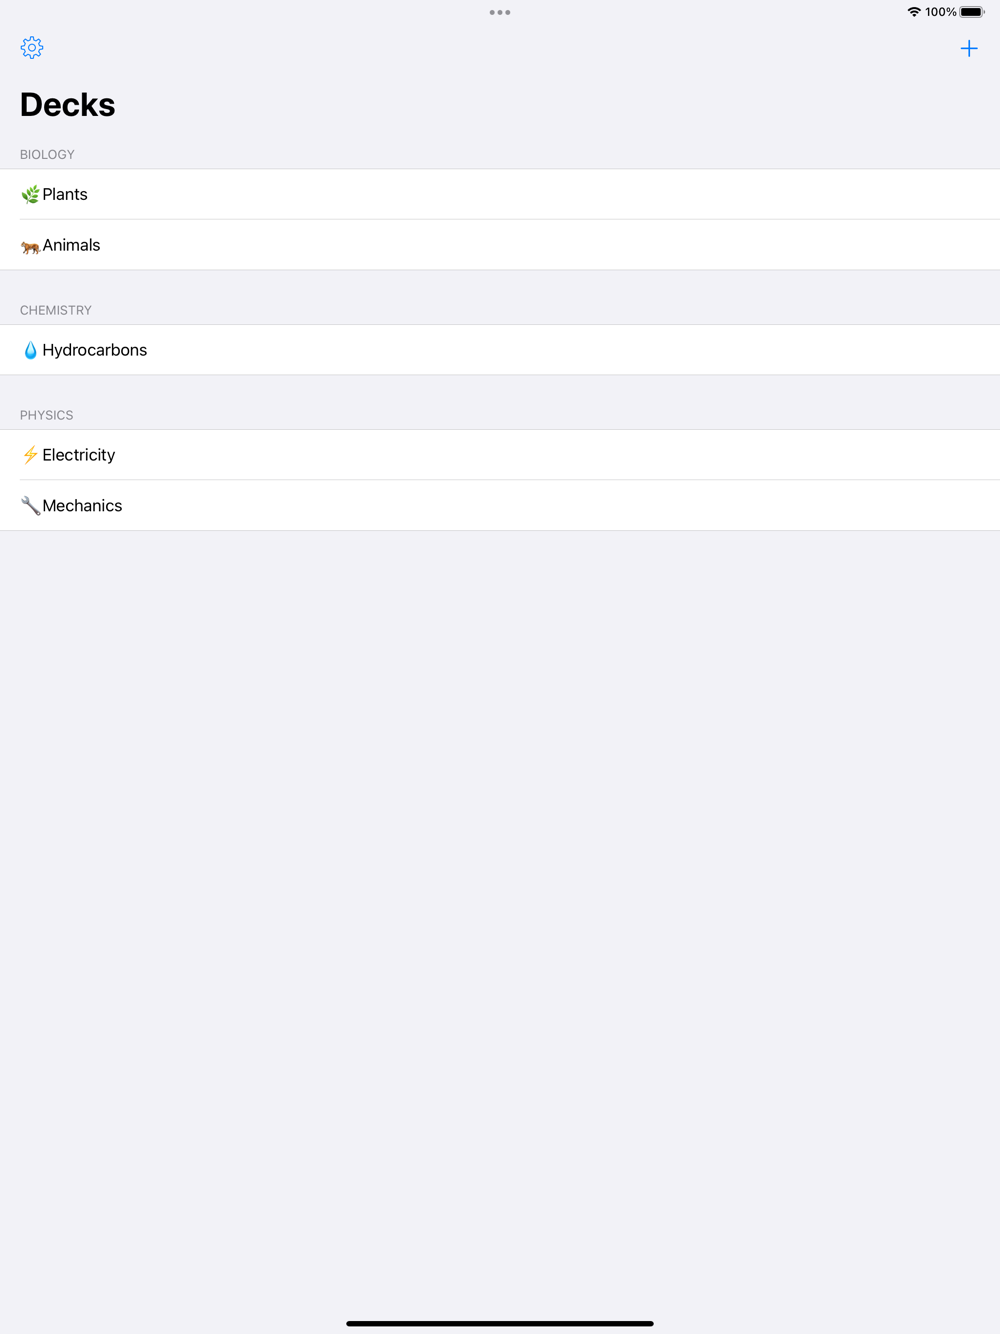Click the CHEMISTRY section header
Image resolution: width=1000 pixels, height=1334 pixels.
(56, 311)
